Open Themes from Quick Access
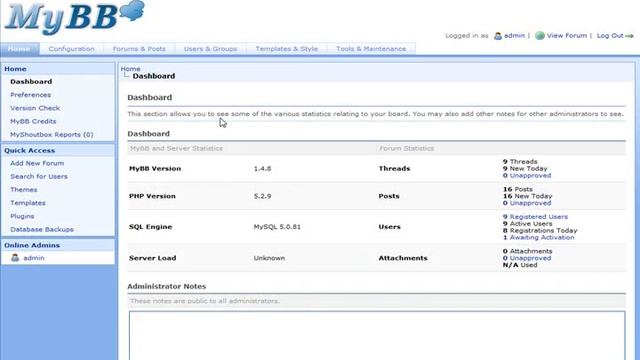This screenshot has height=360, width=640. pos(24,190)
